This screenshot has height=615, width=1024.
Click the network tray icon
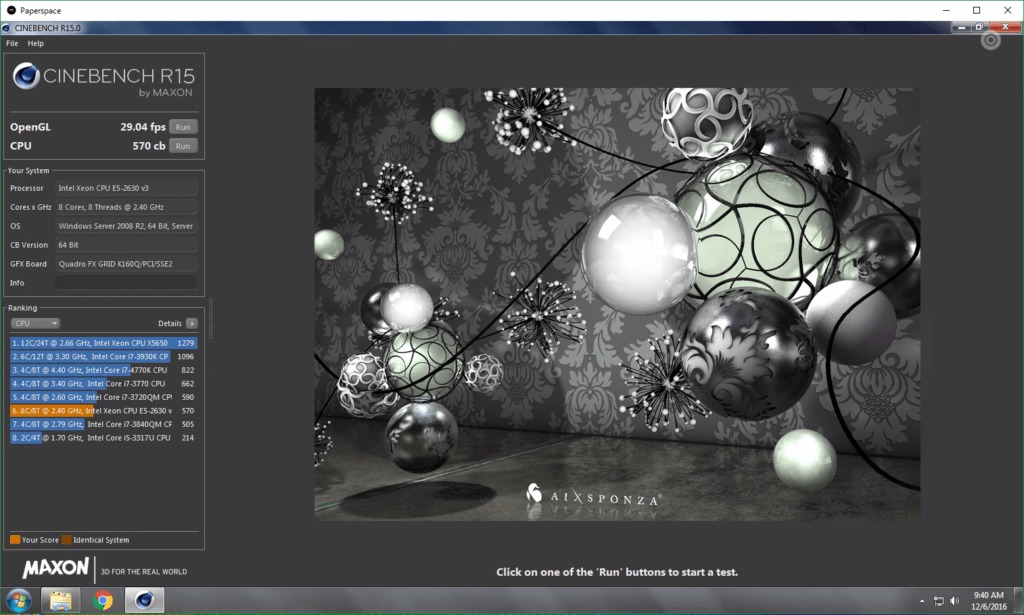tap(938, 601)
